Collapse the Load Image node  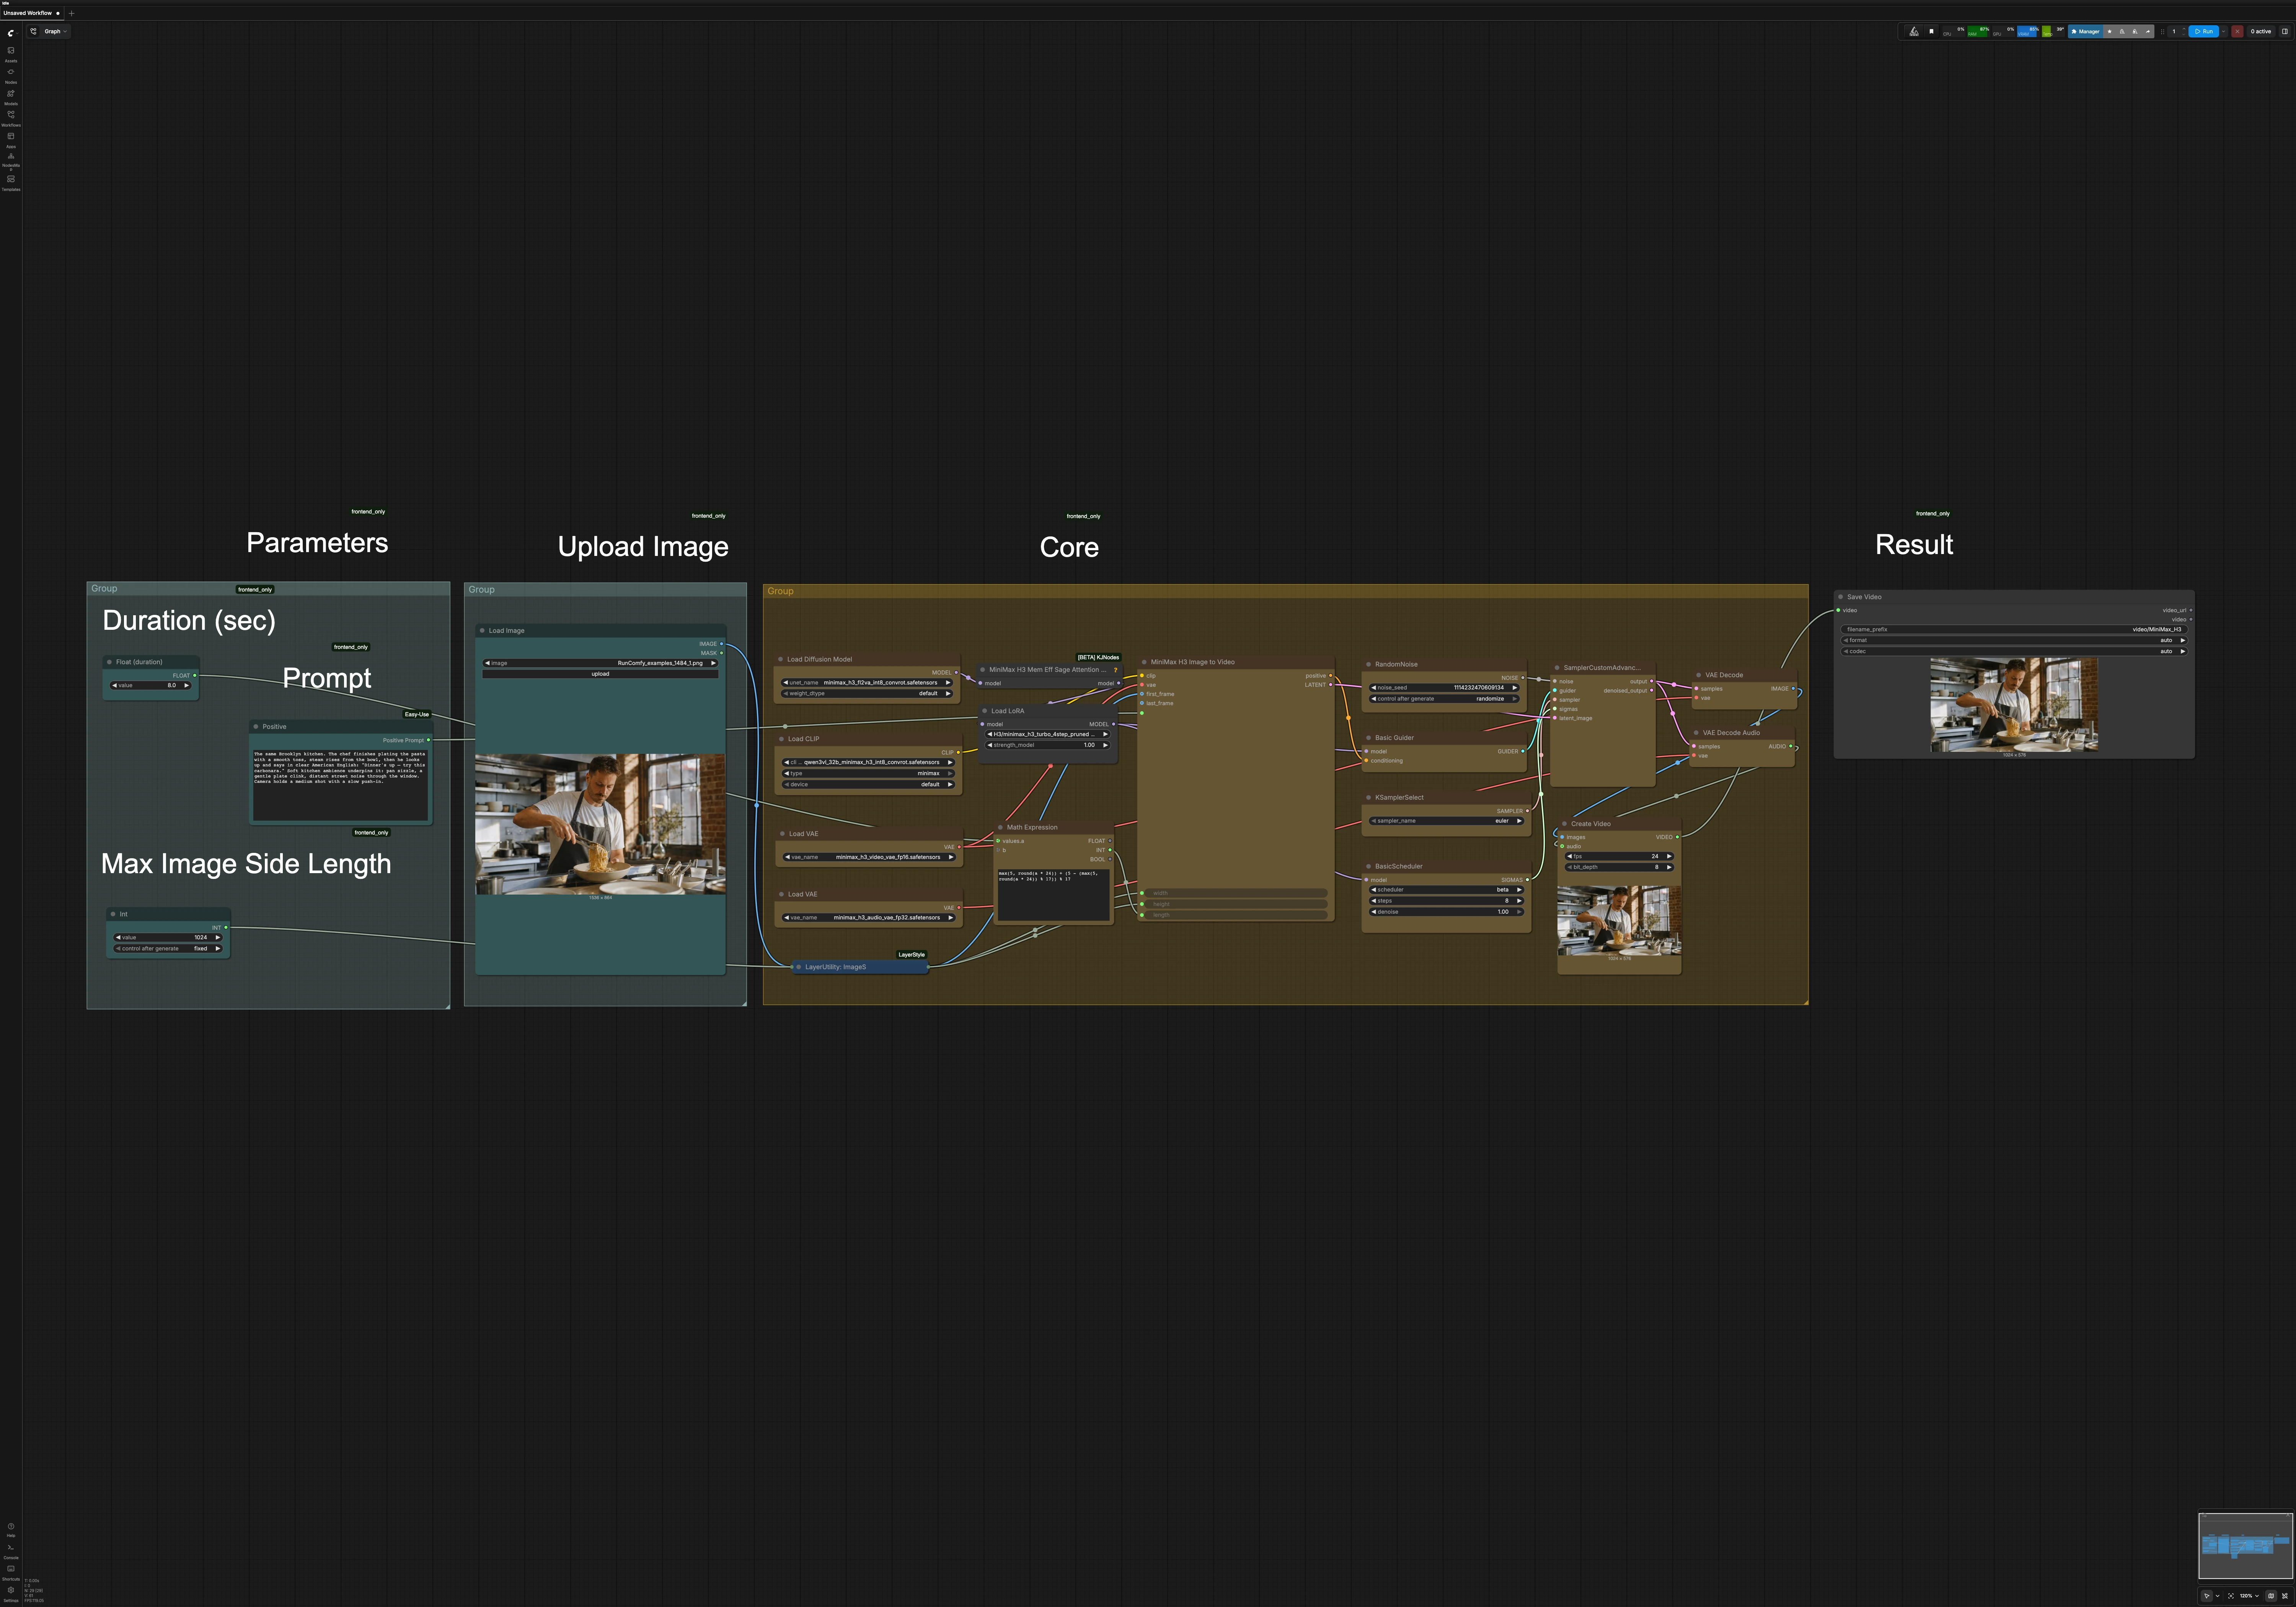click(482, 631)
